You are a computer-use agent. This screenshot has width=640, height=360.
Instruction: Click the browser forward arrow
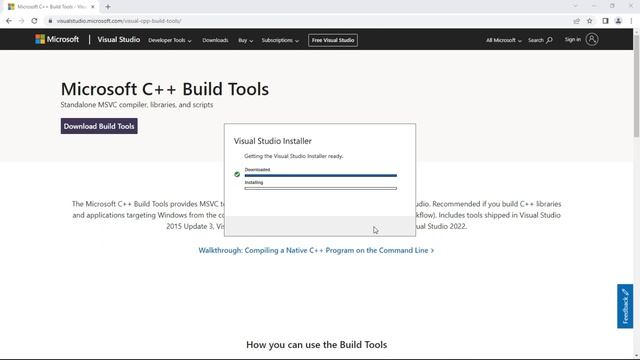click(x=22, y=21)
